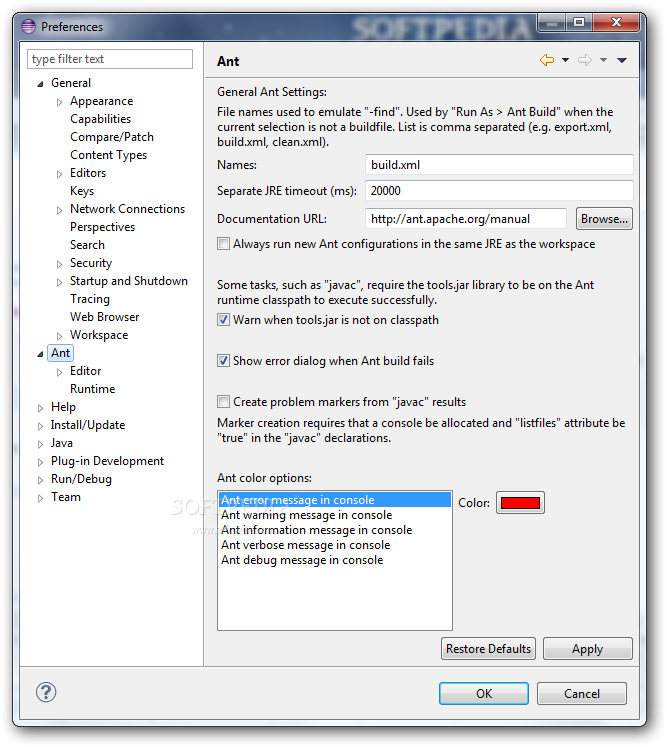Screen dimensions: 667x747
Task: Select Content Types in the tree
Action: point(109,155)
